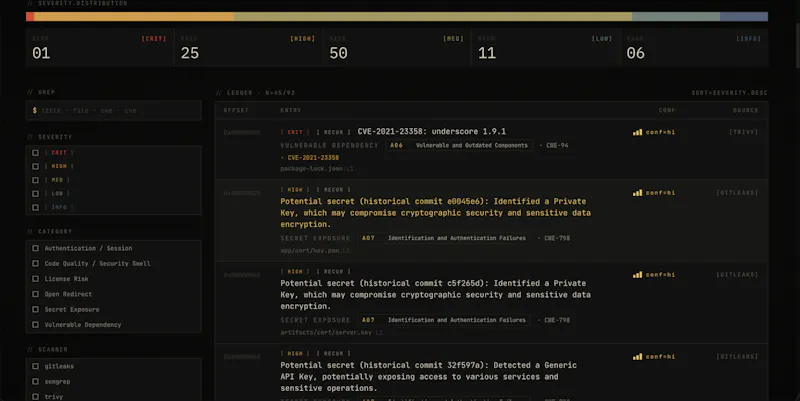Select the LOW count card showing 11

point(545,48)
